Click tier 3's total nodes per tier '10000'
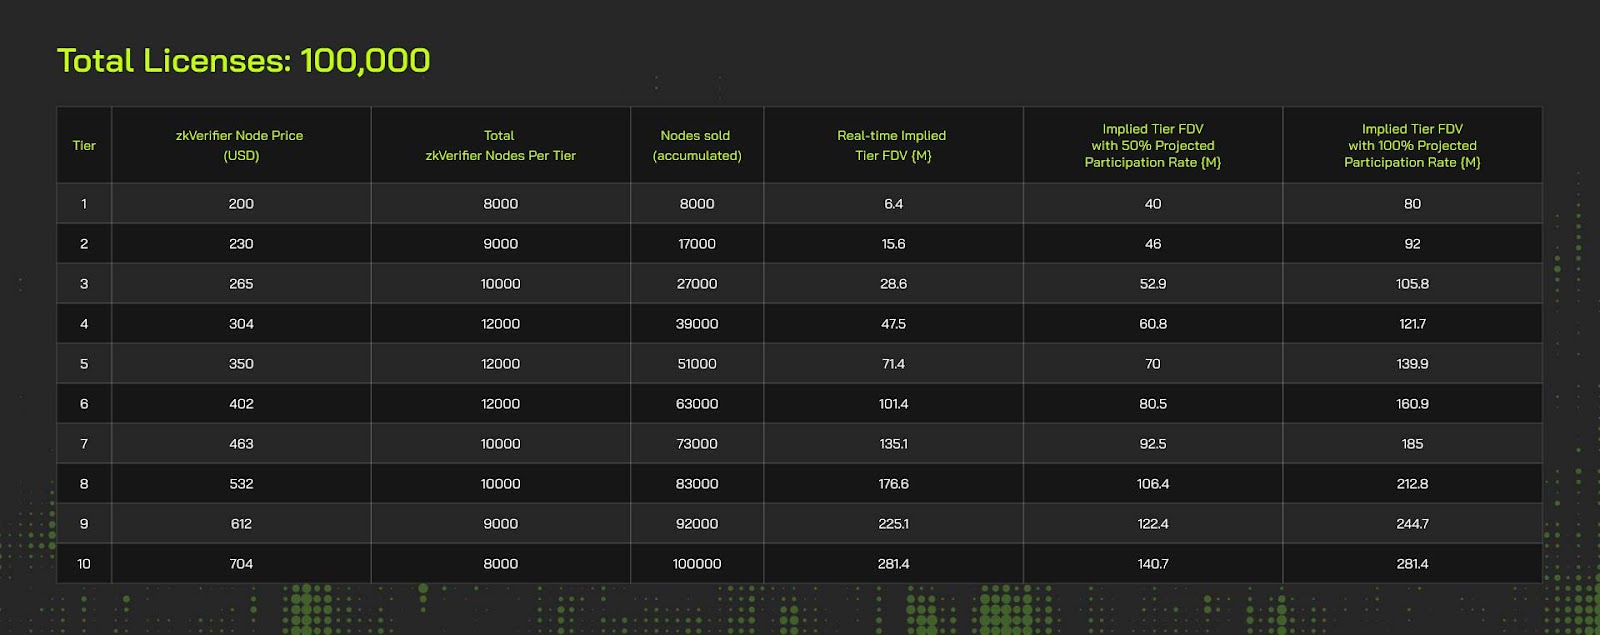This screenshot has height=635, width=1600. tap(500, 283)
